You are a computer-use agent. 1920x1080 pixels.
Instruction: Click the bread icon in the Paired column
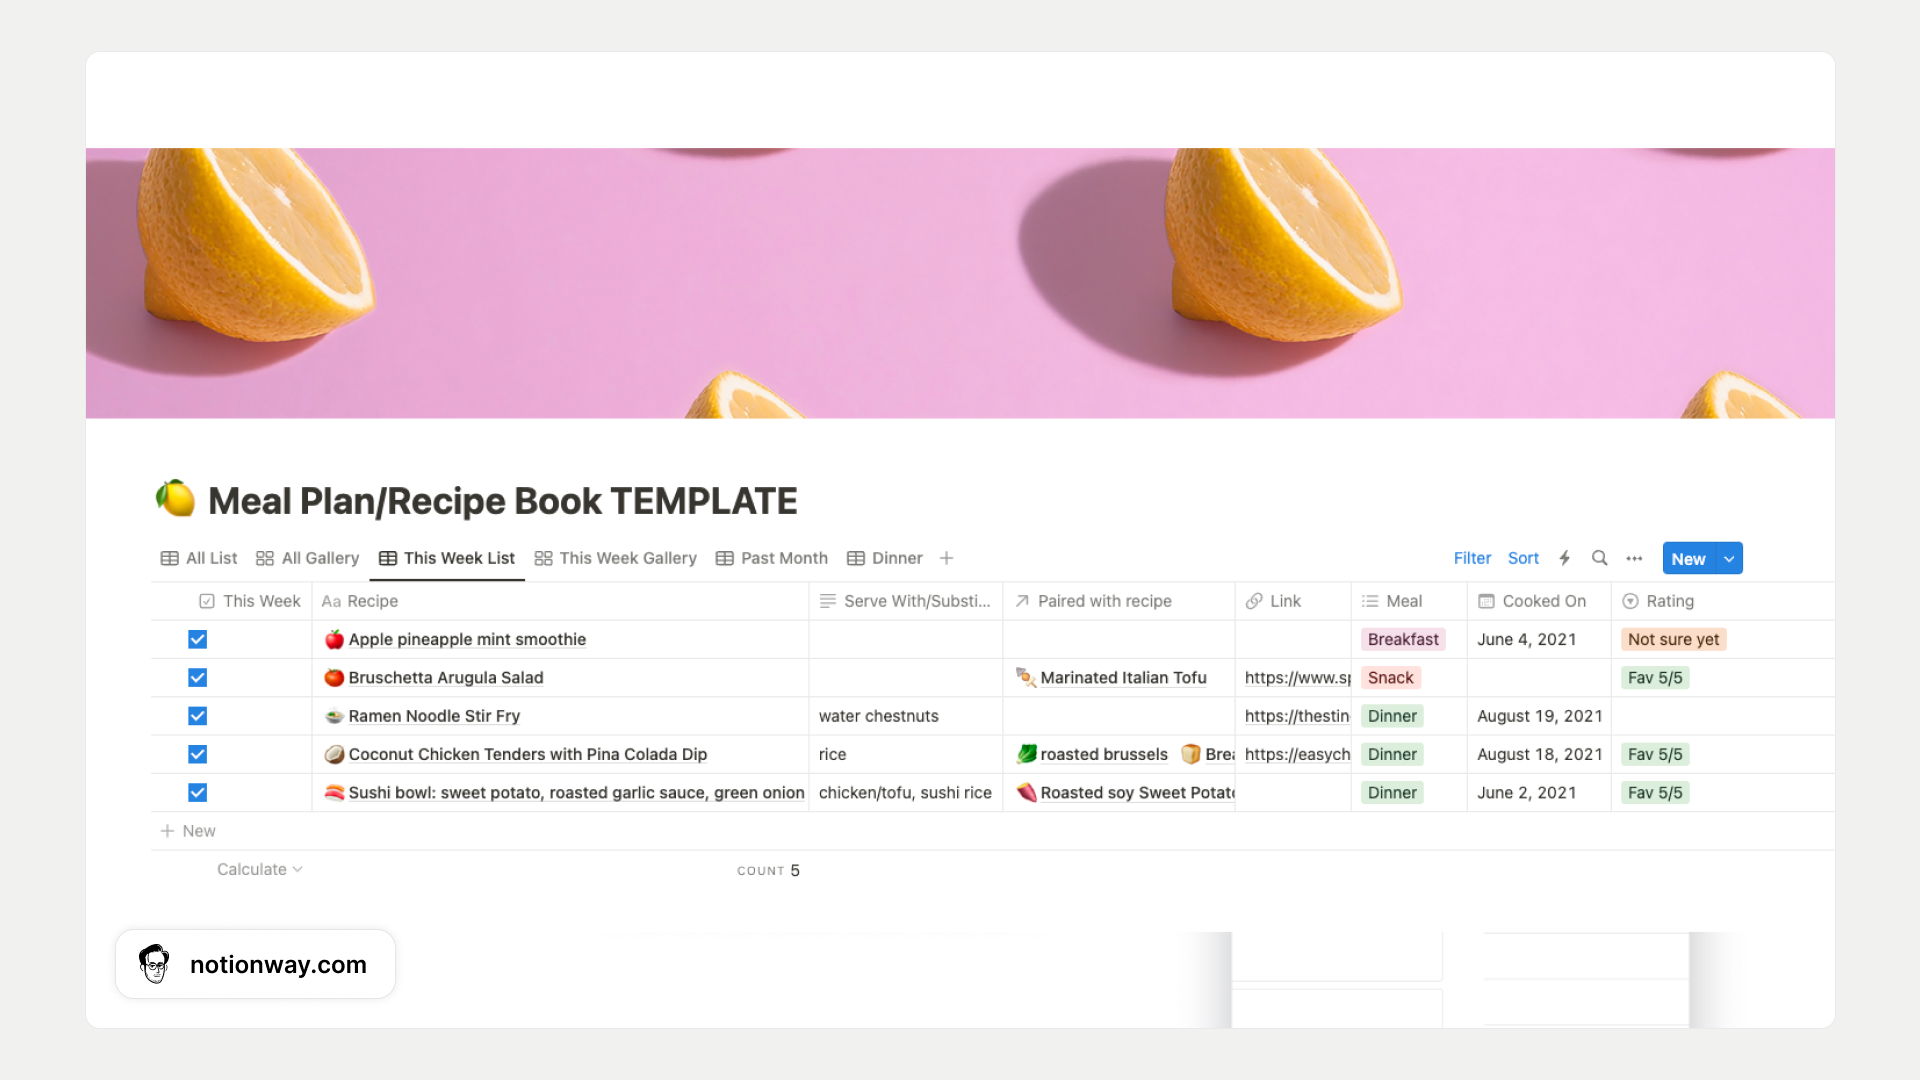[1191, 754]
